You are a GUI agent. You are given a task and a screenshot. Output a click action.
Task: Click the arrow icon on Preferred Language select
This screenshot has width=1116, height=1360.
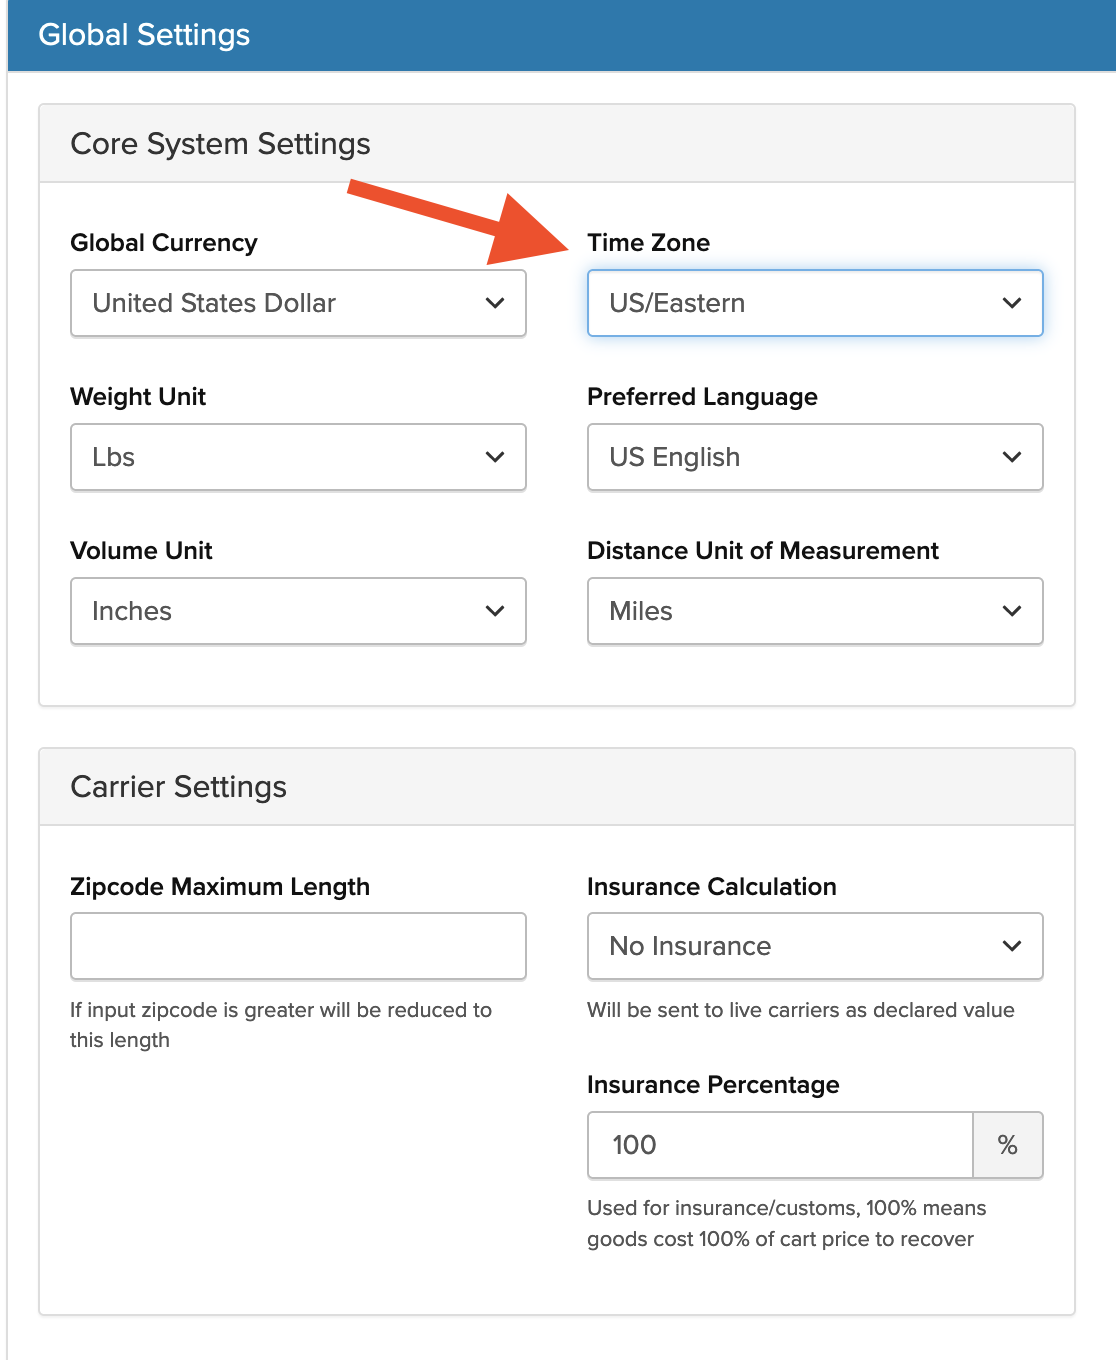(x=1011, y=457)
